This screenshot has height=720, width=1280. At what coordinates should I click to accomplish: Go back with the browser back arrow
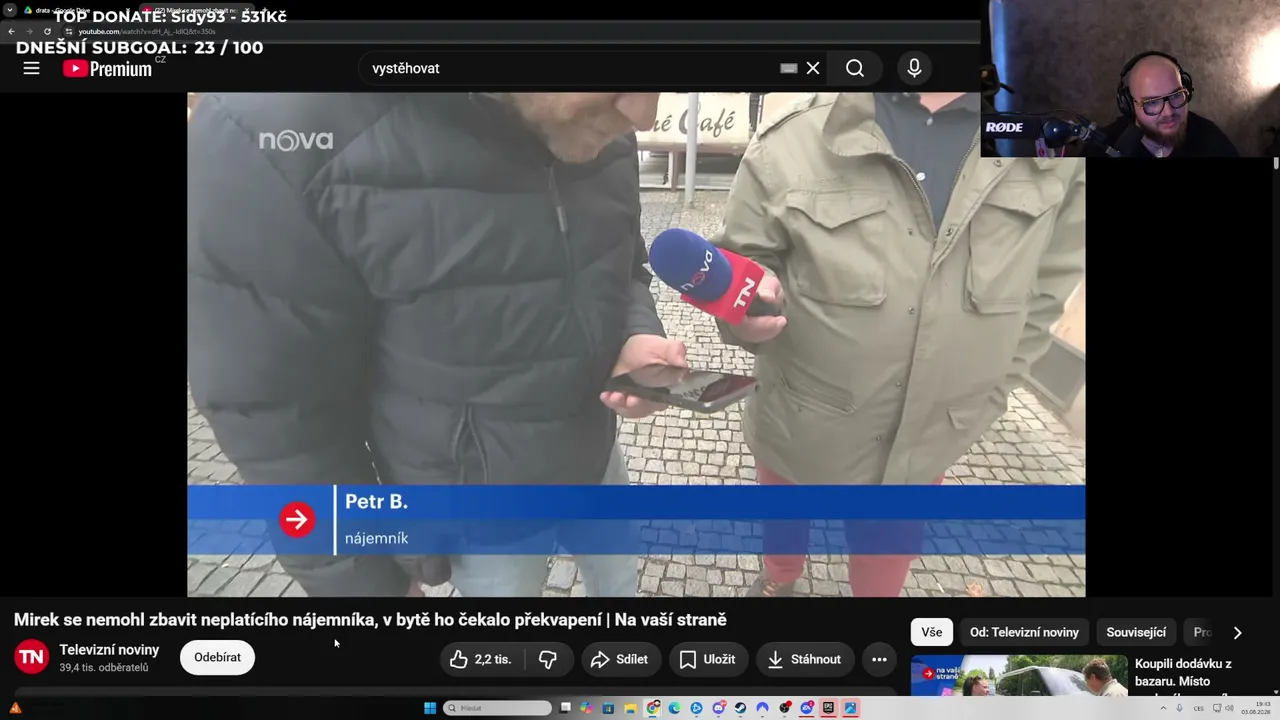coord(12,31)
